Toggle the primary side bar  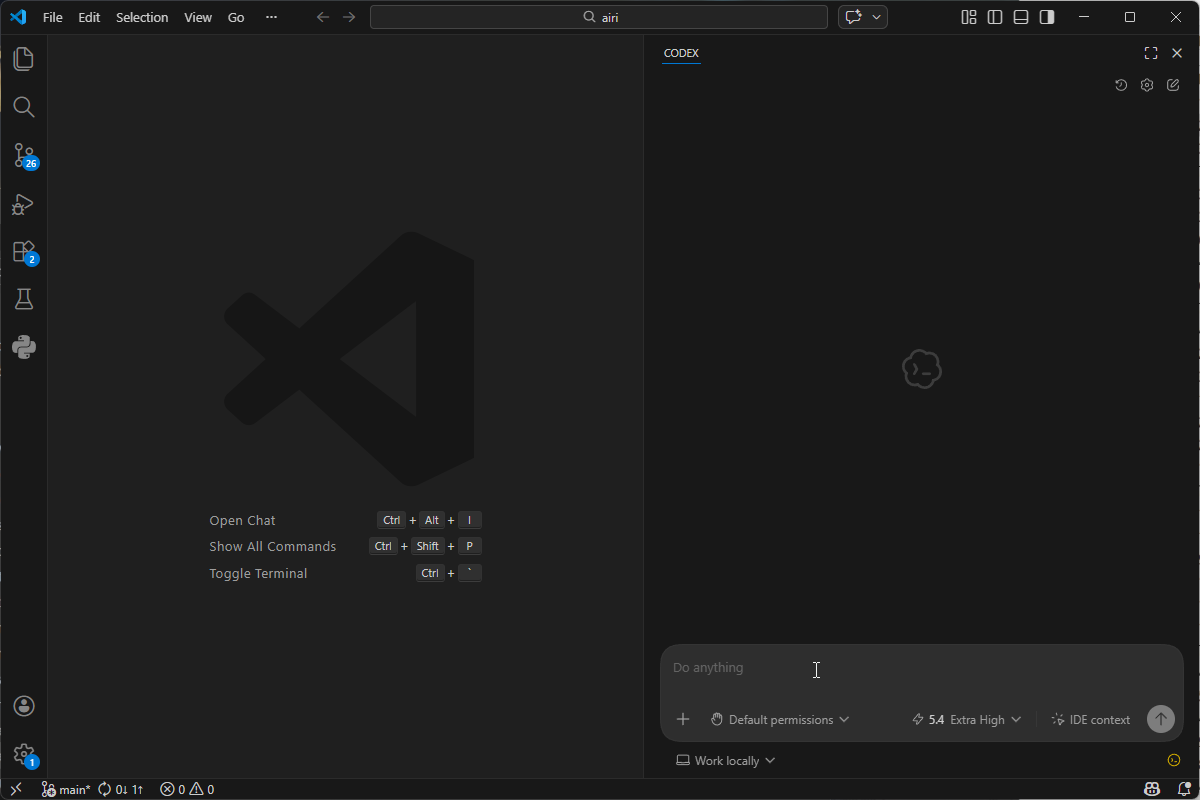pyautogui.click(x=994, y=17)
